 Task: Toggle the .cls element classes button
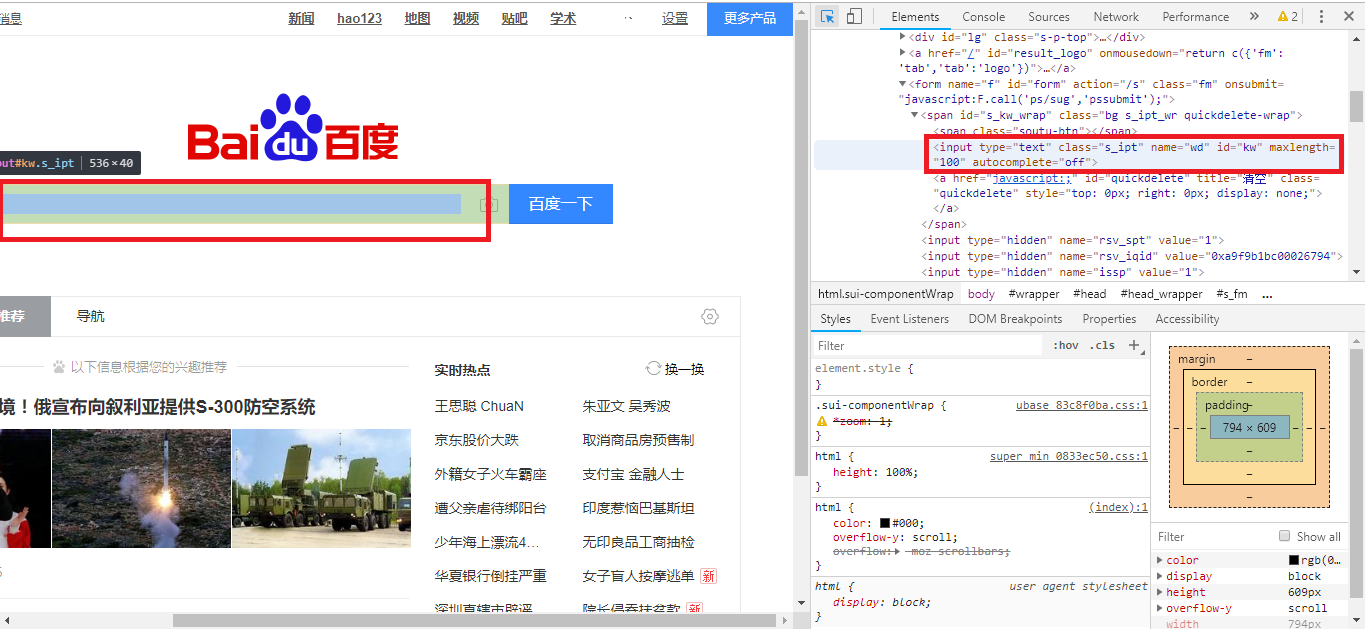click(x=1103, y=345)
